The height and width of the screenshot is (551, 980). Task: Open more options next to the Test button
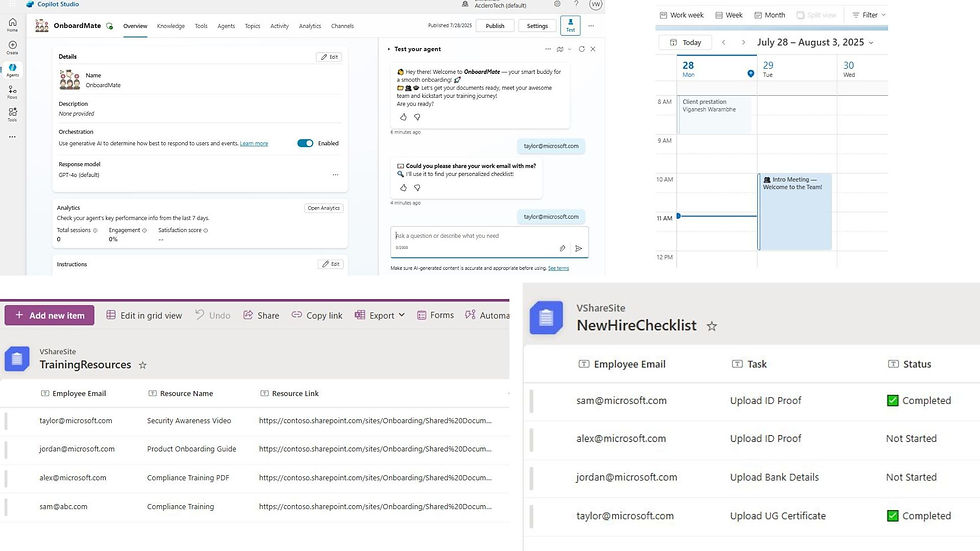(x=591, y=26)
